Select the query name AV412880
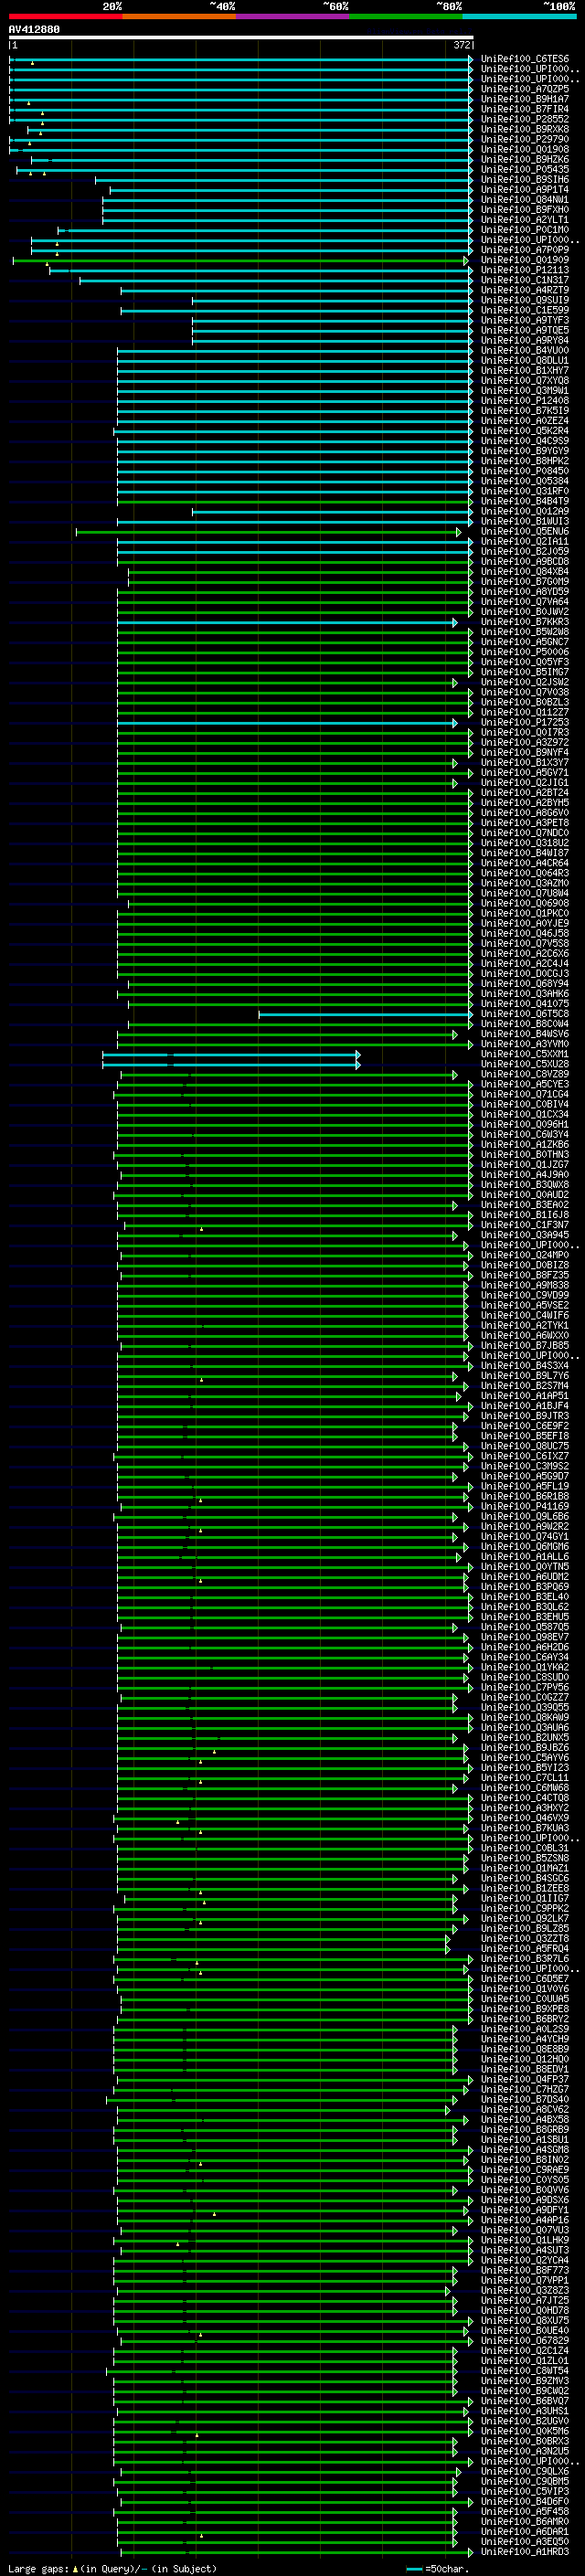 pyautogui.click(x=34, y=29)
